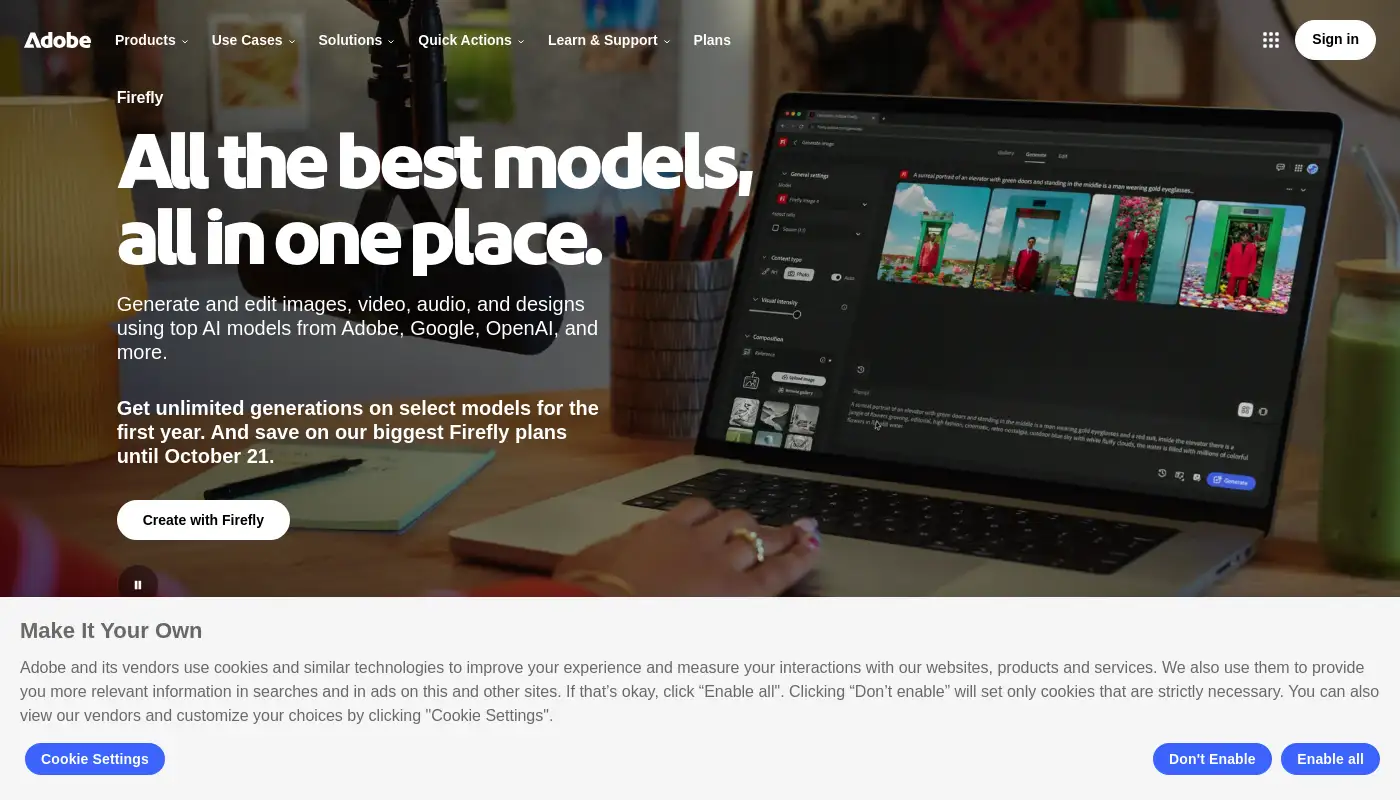Image resolution: width=1400 pixels, height=800 pixels.
Task: Click the Sign in button
Action: pos(1335,40)
